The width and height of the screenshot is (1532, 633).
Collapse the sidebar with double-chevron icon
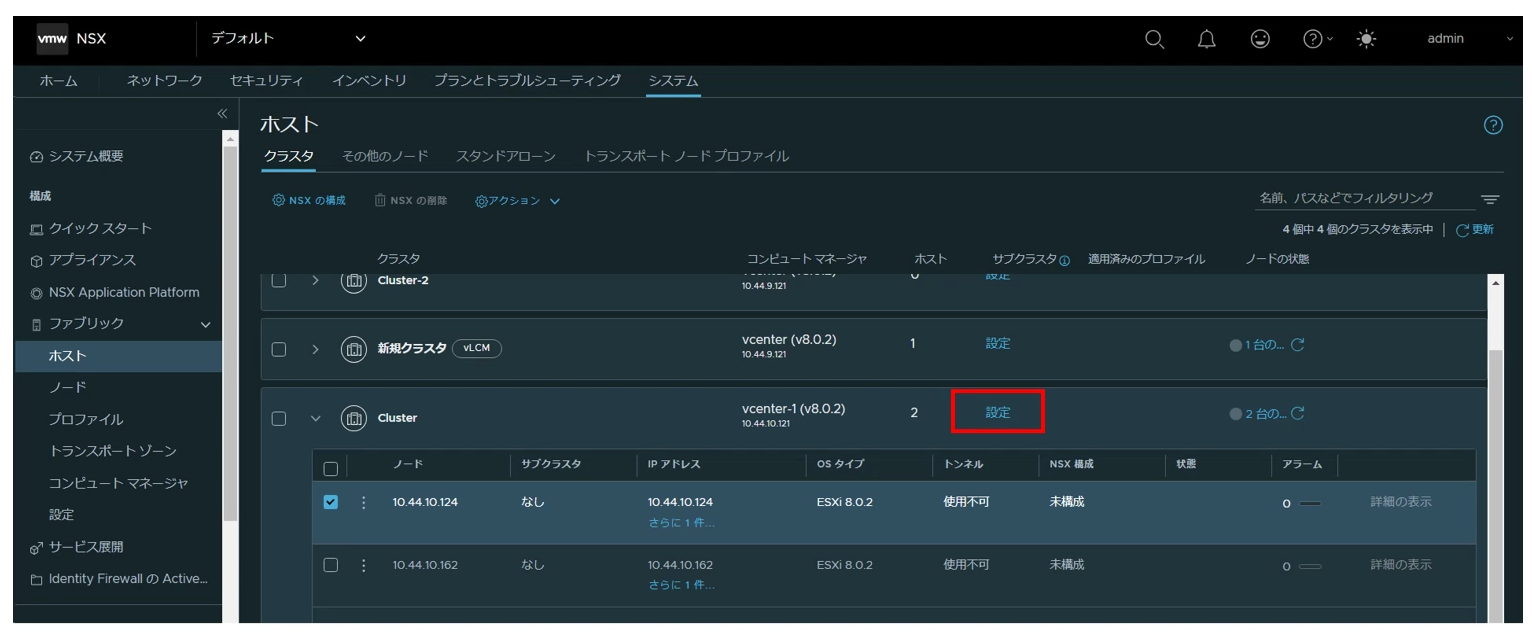[x=222, y=114]
